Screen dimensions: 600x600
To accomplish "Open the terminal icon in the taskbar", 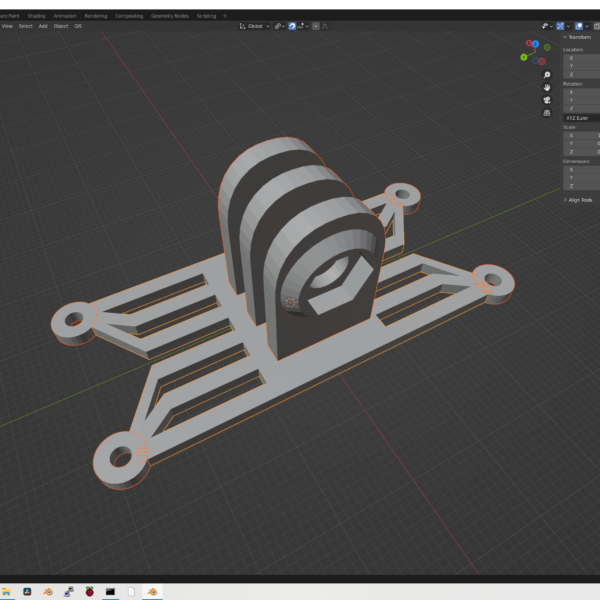I will (x=111, y=592).
